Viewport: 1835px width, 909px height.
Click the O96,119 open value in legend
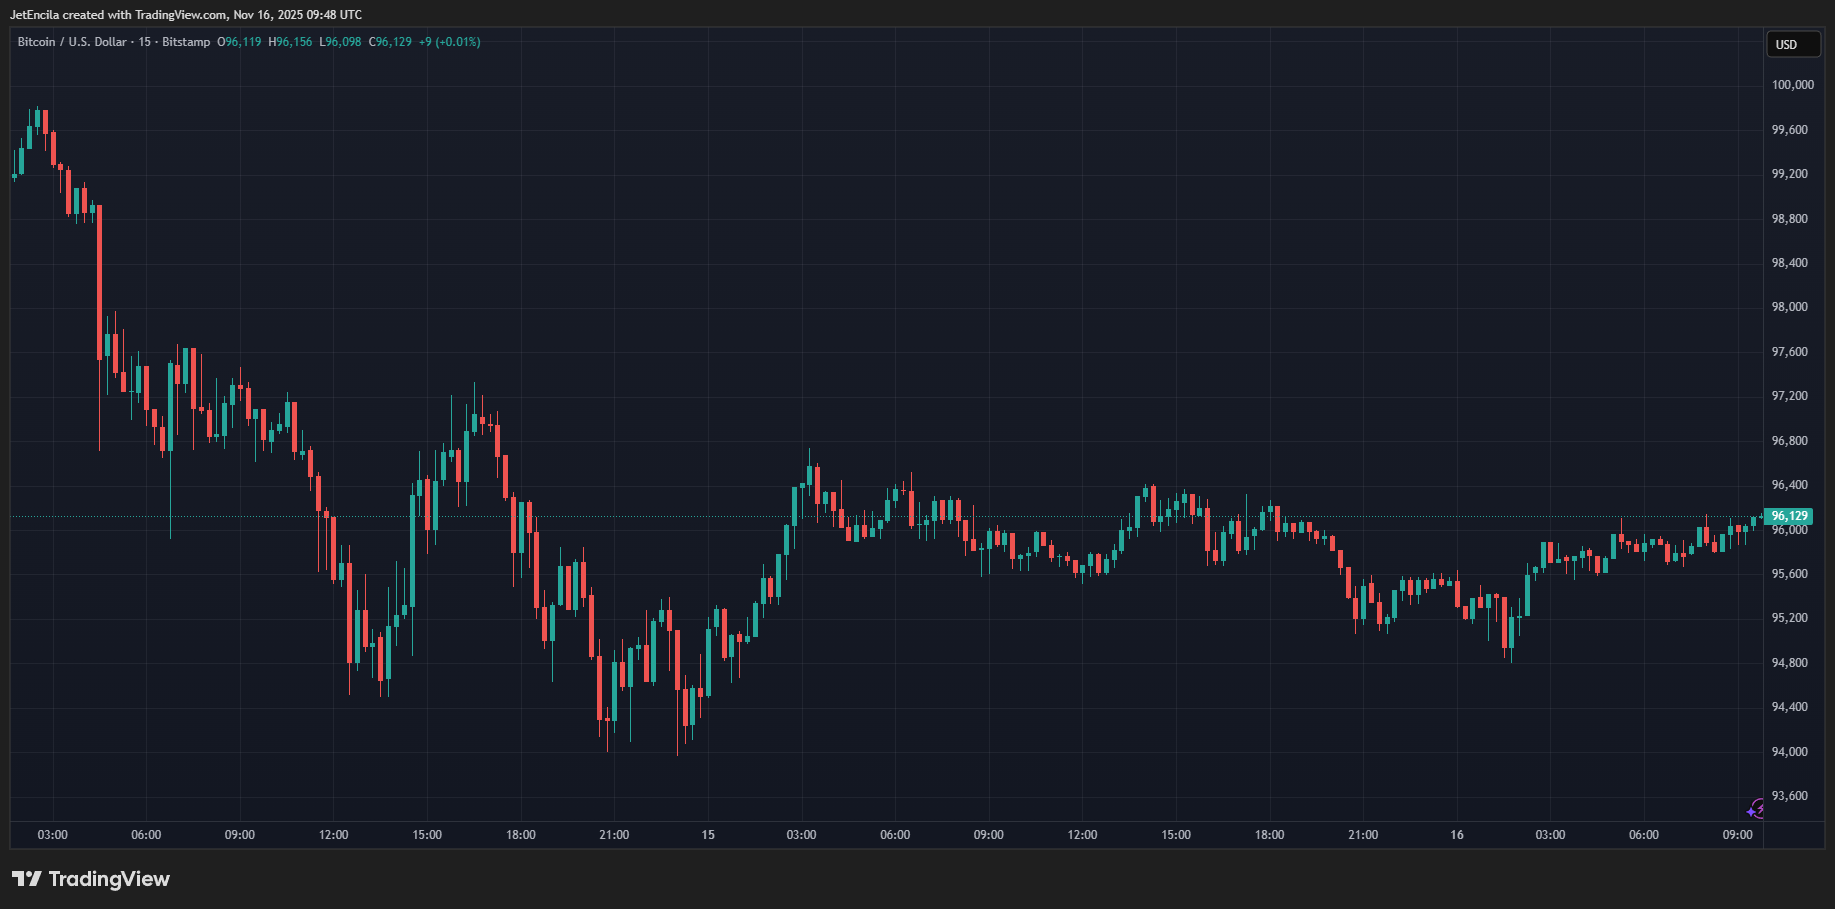pyautogui.click(x=239, y=42)
